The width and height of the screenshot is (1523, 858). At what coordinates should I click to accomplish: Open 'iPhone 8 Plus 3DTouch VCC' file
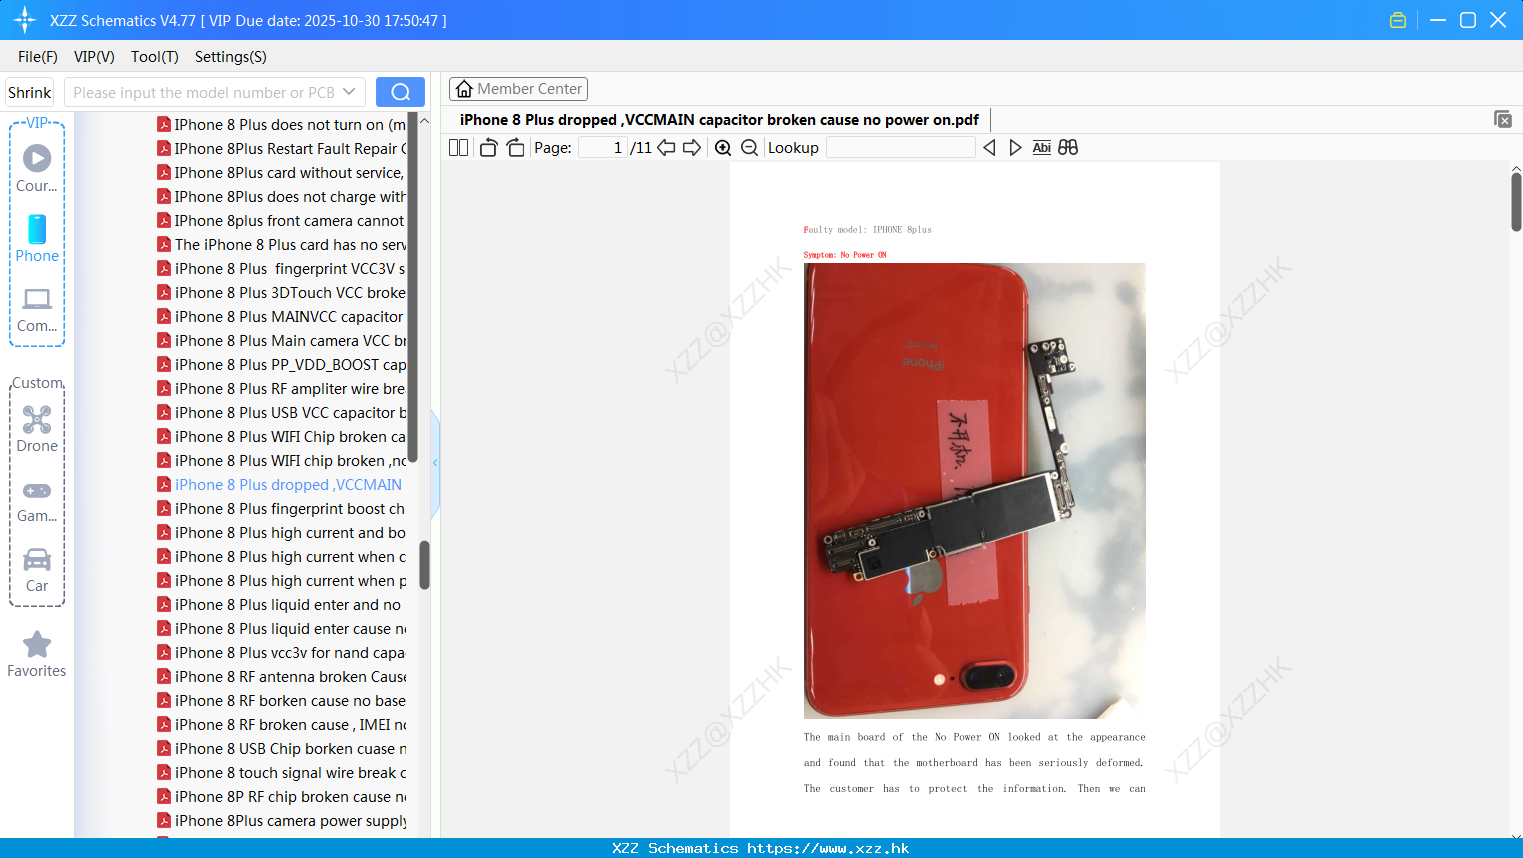[x=281, y=293]
